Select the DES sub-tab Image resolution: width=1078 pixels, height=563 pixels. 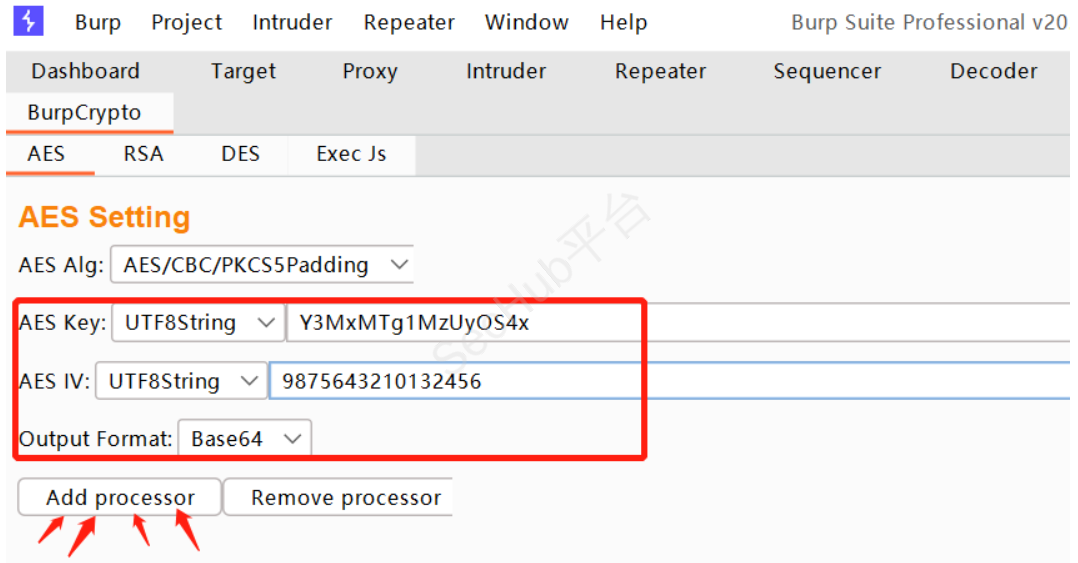point(240,154)
